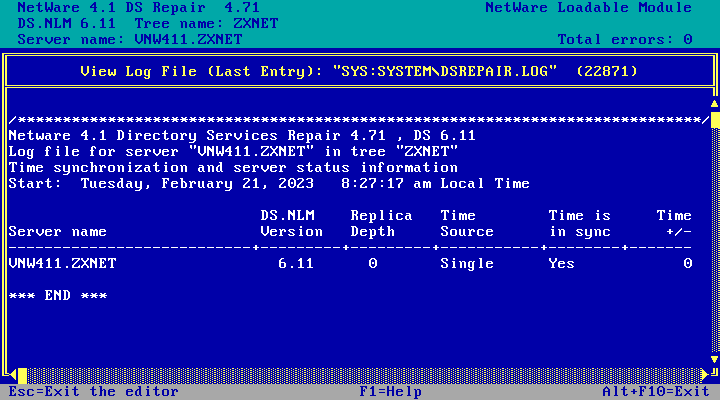Click the 'Time +/-' column header

pyautogui.click(x=674, y=224)
